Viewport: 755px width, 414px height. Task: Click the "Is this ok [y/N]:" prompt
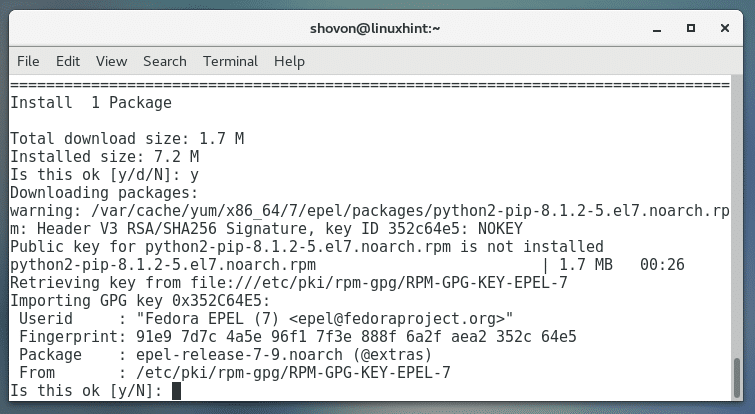(x=85, y=391)
